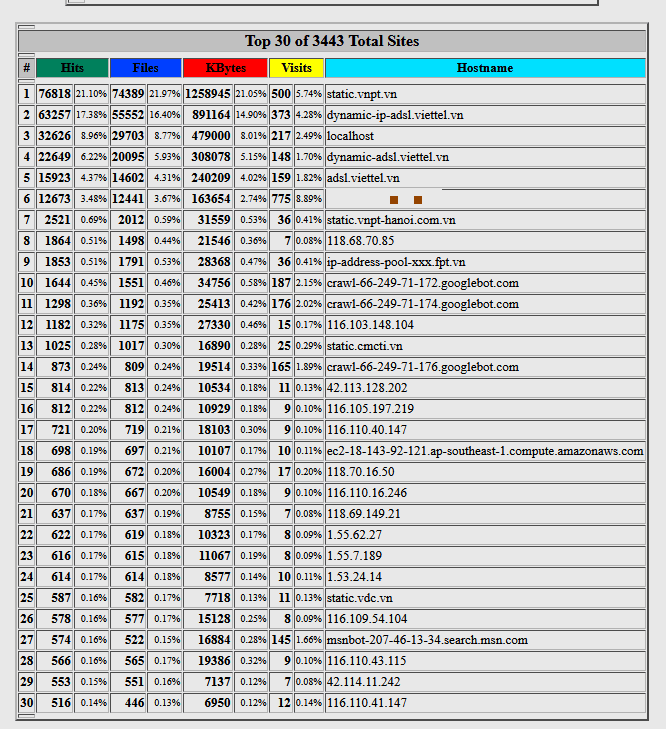Click the right brown square in row 6
666x729 pixels.
click(418, 200)
